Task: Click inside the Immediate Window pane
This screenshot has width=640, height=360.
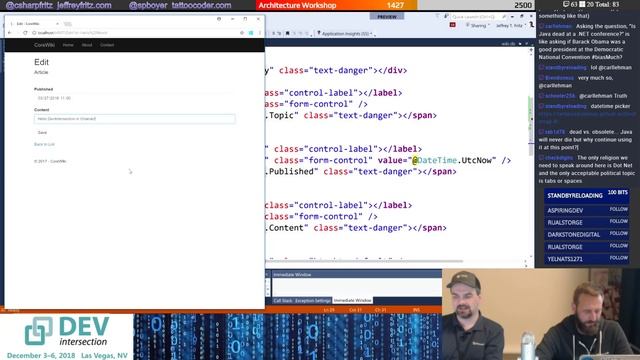Action: pyautogui.click(x=356, y=287)
